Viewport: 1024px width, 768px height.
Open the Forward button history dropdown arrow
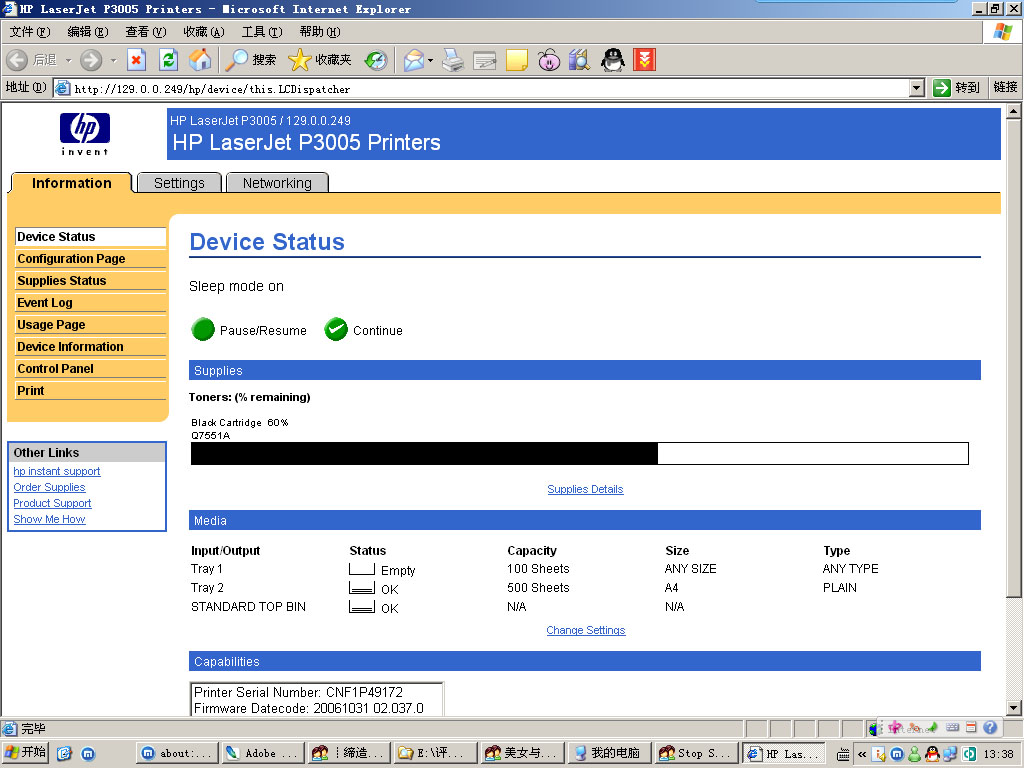pyautogui.click(x=113, y=60)
